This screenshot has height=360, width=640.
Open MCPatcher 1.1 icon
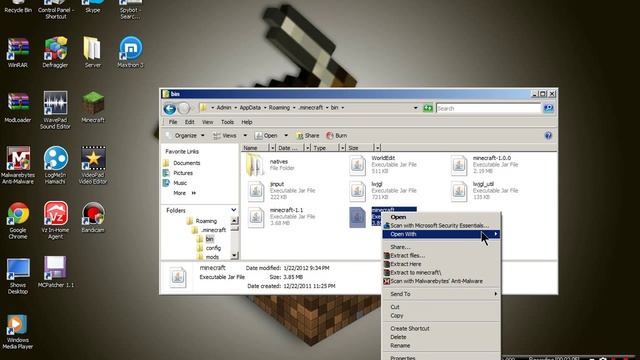56,272
